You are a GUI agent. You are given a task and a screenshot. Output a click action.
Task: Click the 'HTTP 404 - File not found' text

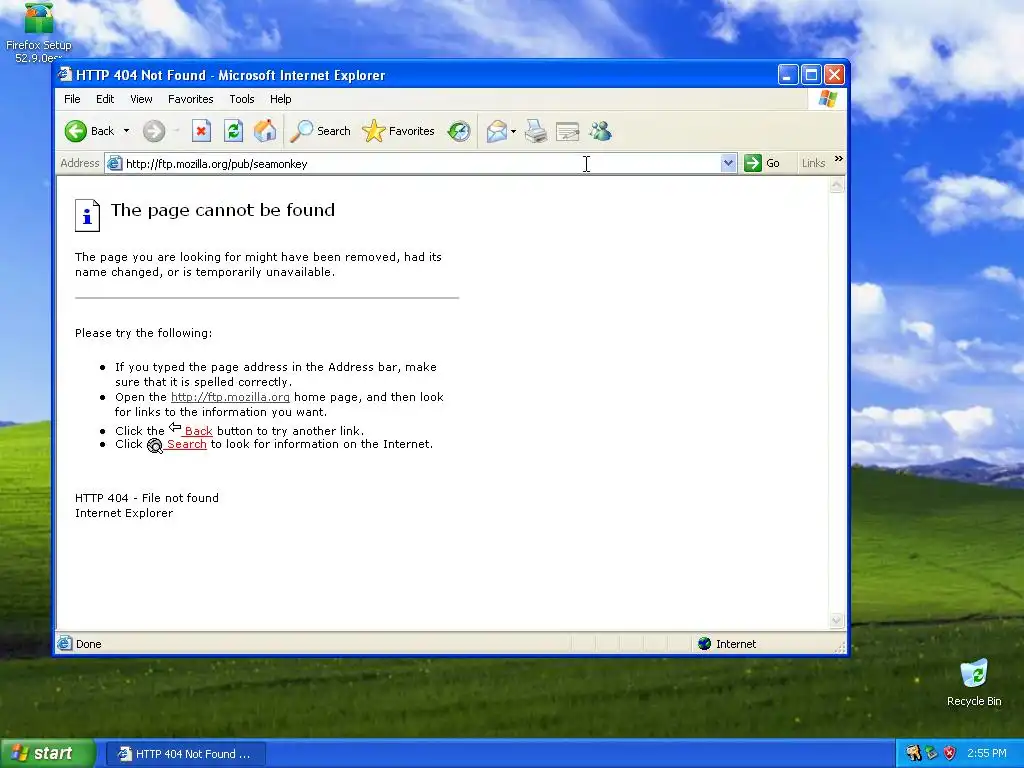147,498
